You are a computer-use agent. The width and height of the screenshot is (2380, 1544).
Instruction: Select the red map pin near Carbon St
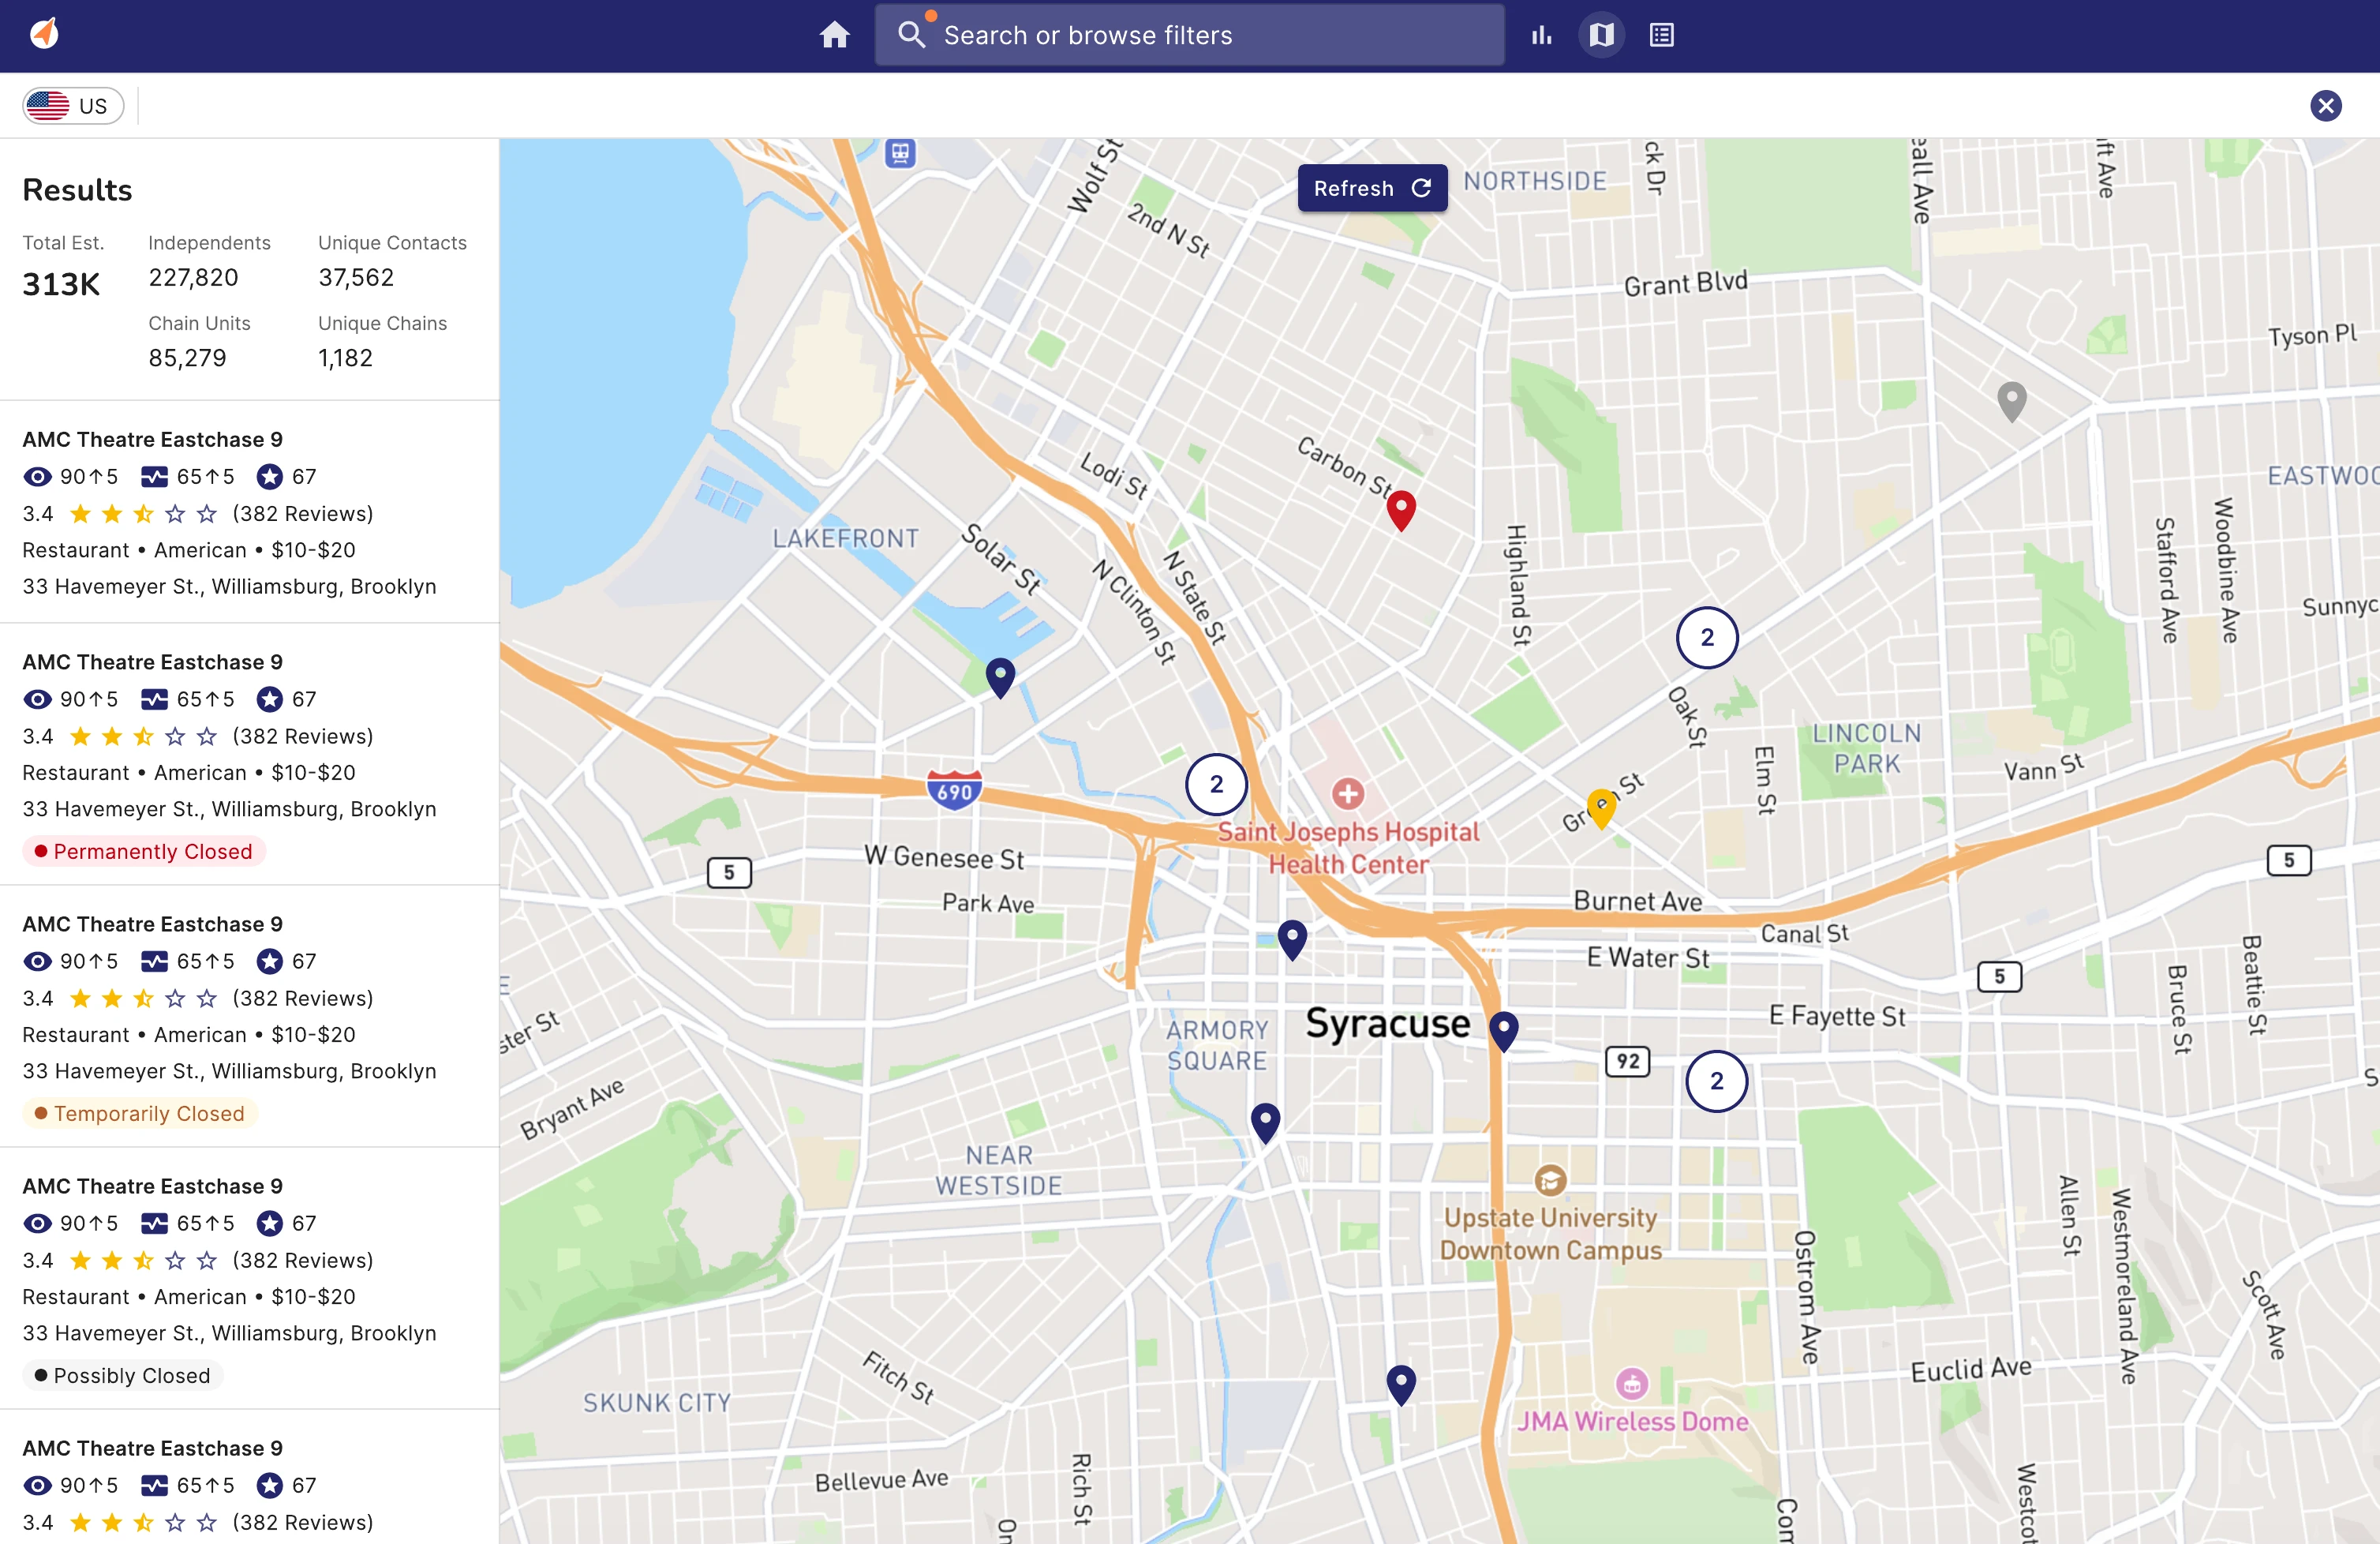click(1401, 509)
